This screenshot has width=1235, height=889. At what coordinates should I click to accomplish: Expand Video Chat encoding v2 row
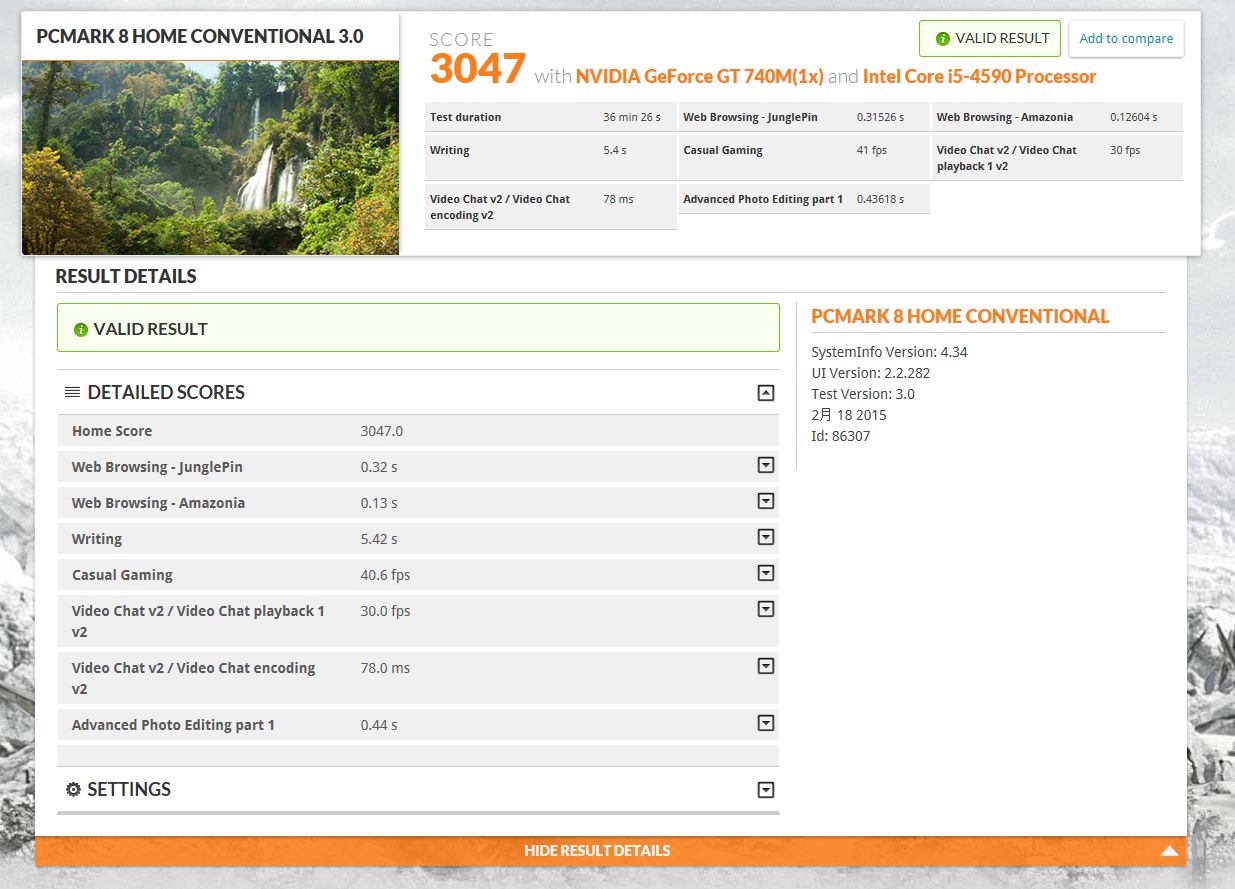pyautogui.click(x=766, y=666)
